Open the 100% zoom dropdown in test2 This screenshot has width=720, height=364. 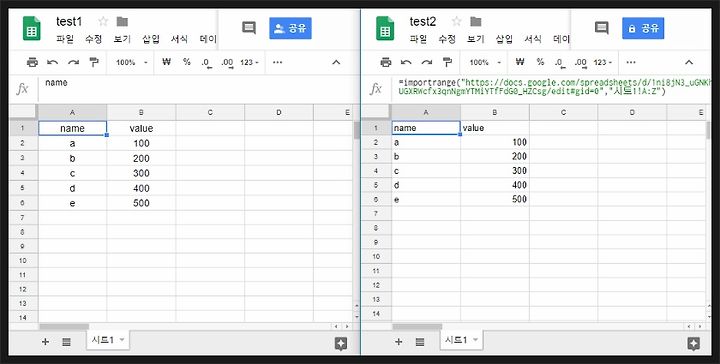click(485, 62)
